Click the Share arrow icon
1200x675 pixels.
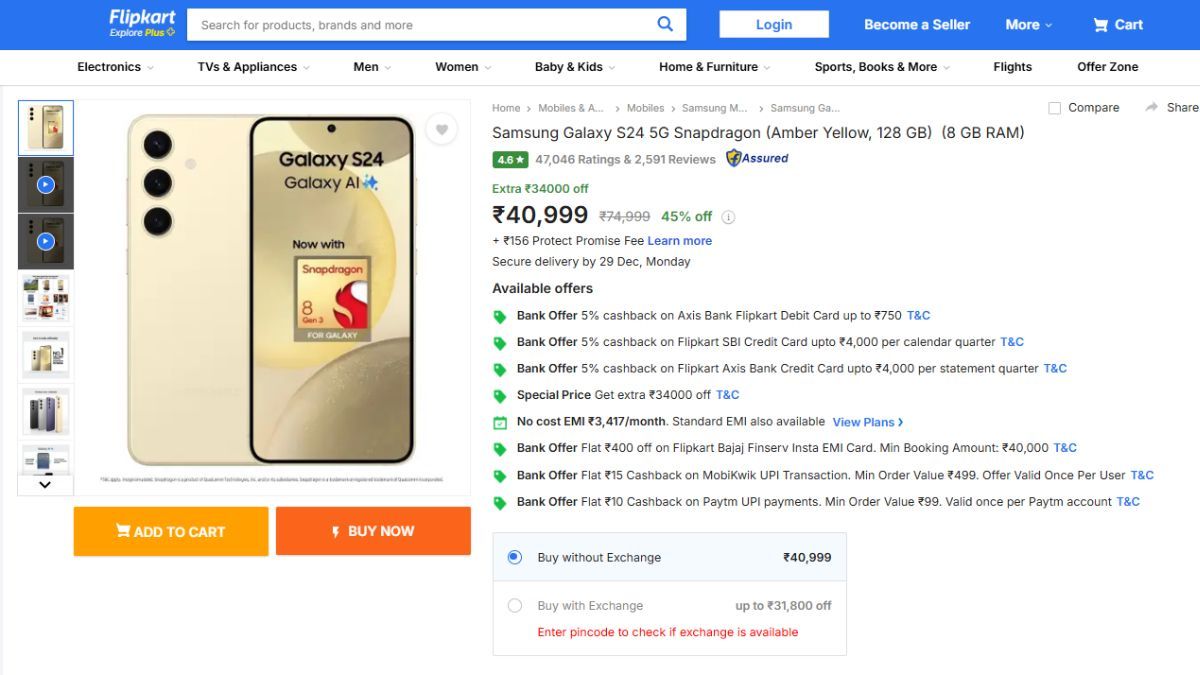[1152, 107]
